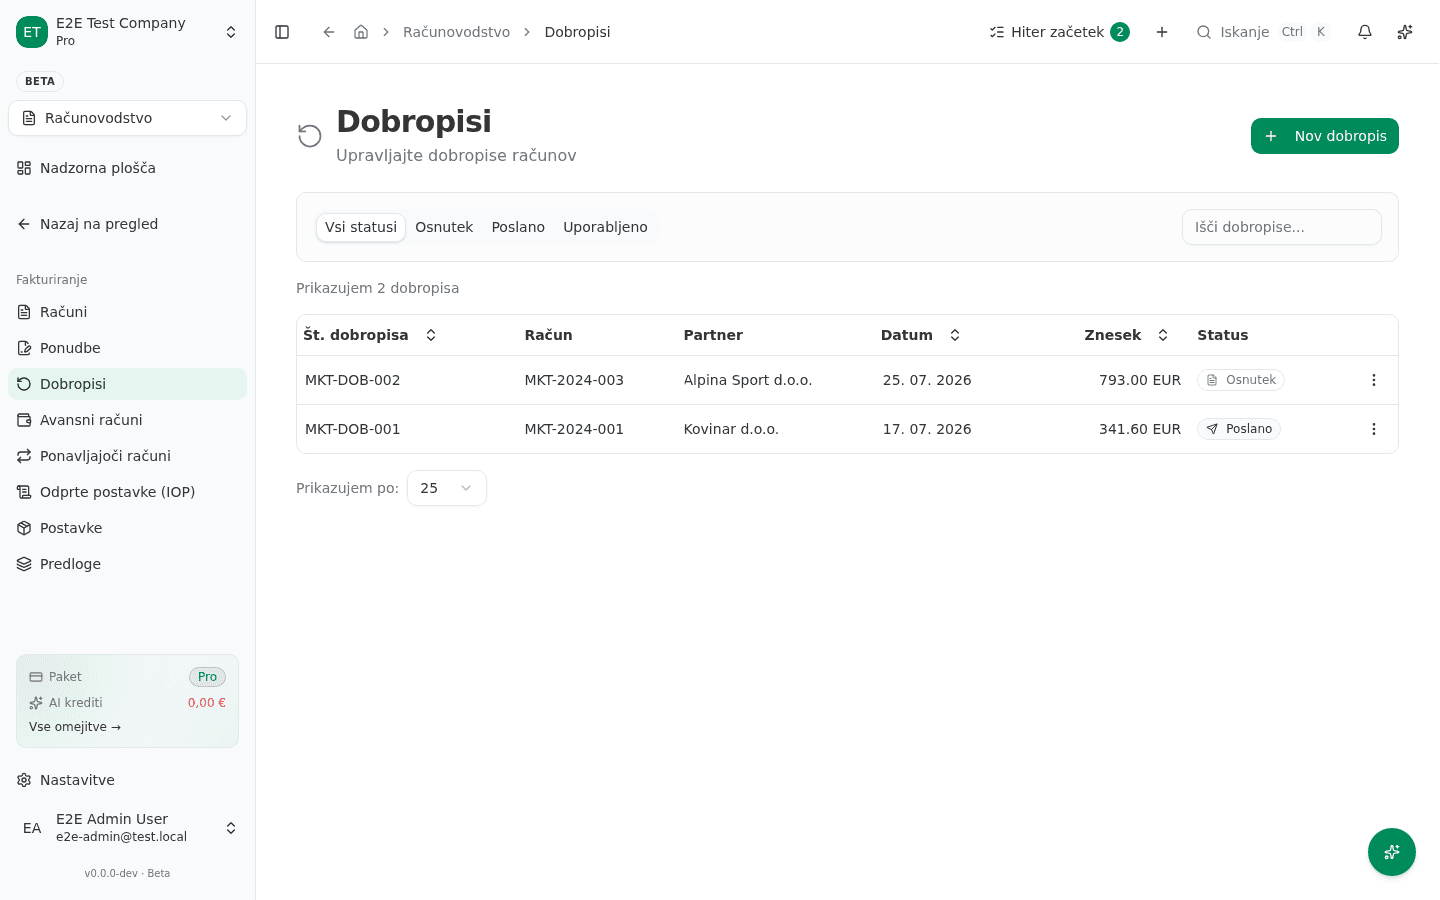Open Ponavljajoči računi in sidebar
Image resolution: width=1440 pixels, height=900 pixels.
(127, 456)
